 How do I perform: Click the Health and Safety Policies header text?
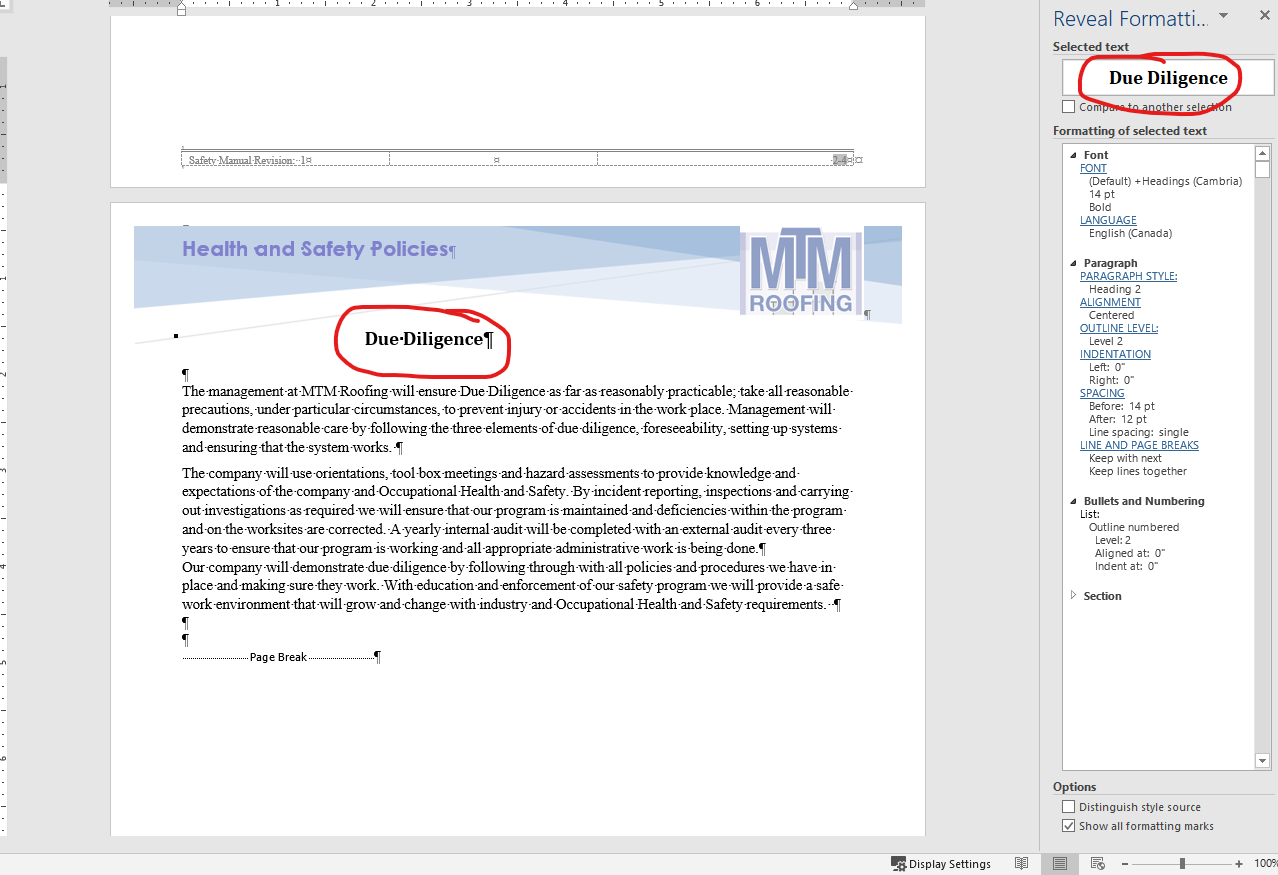(x=315, y=249)
